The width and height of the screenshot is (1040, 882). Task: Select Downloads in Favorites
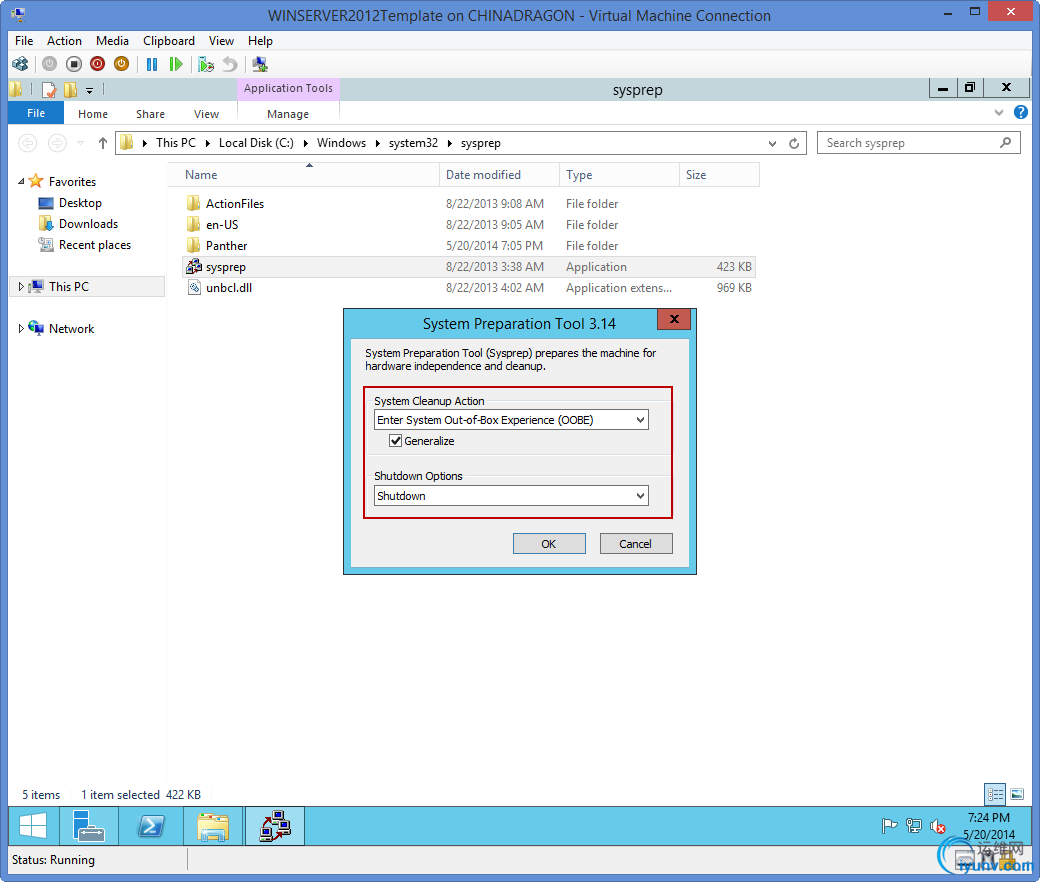click(88, 223)
